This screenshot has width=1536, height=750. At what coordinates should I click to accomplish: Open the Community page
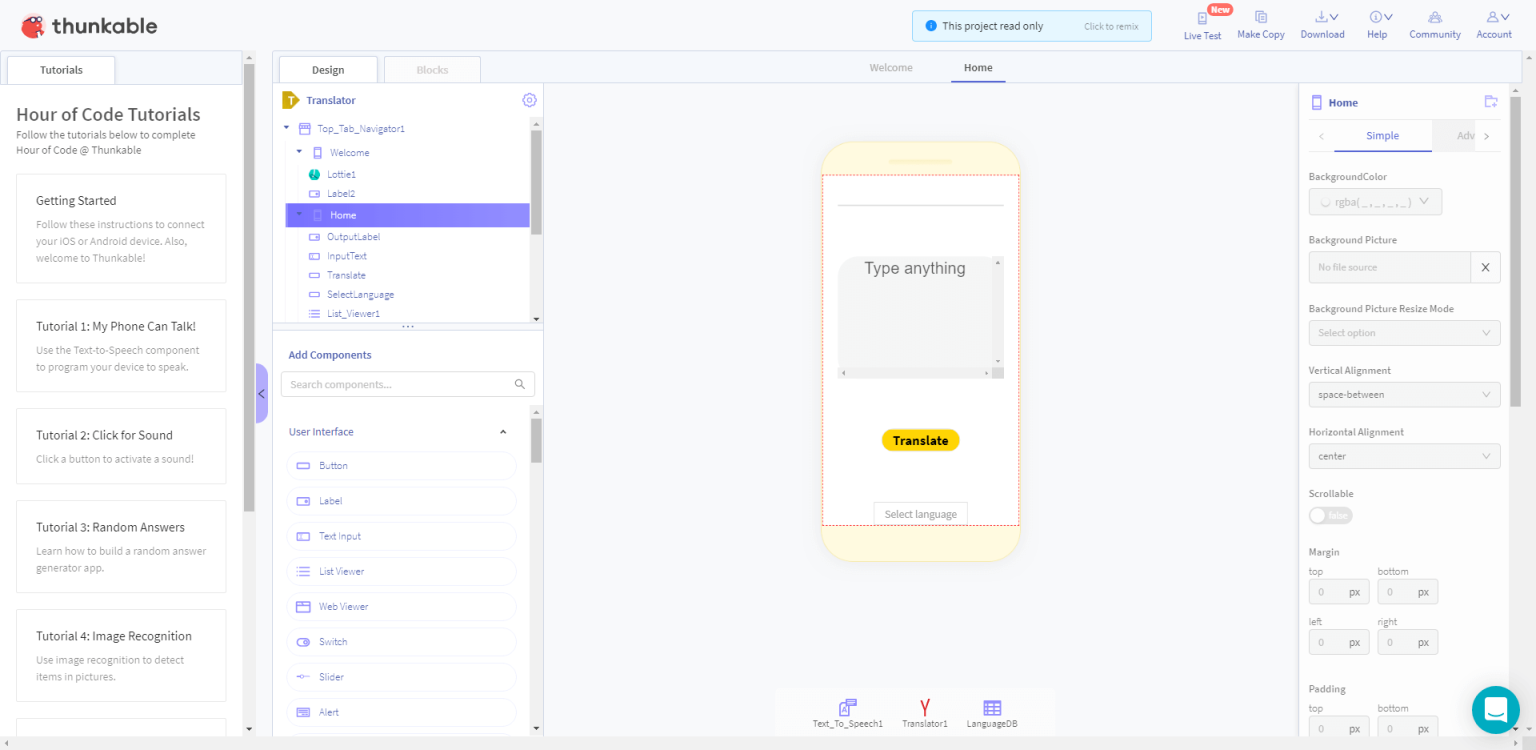click(1434, 24)
